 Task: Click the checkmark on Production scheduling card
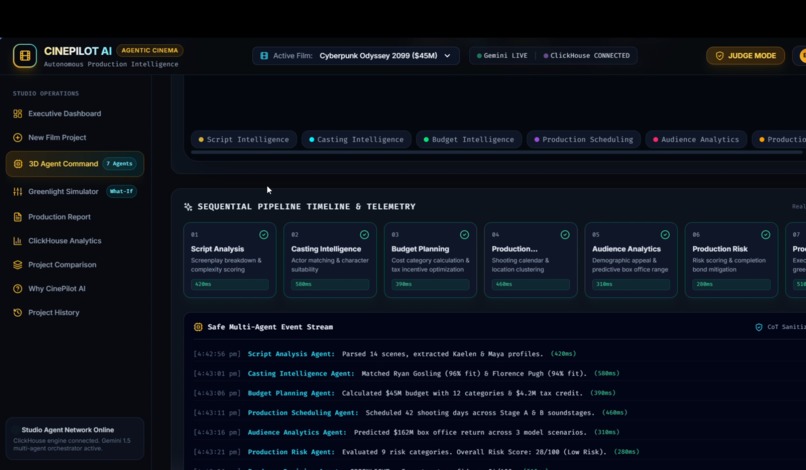tap(565, 234)
